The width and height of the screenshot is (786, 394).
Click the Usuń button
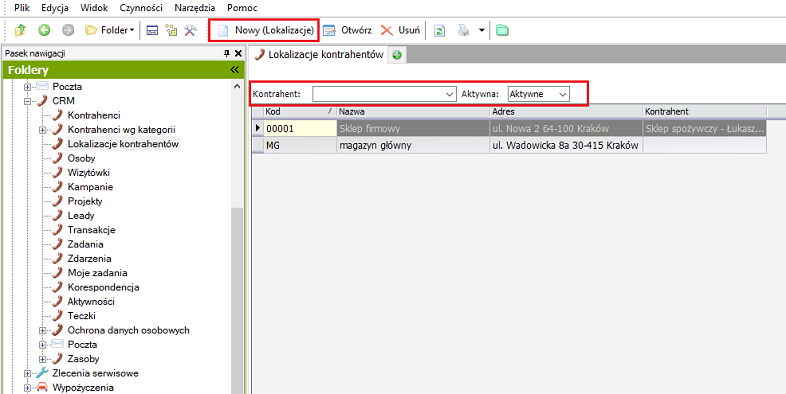(400, 31)
